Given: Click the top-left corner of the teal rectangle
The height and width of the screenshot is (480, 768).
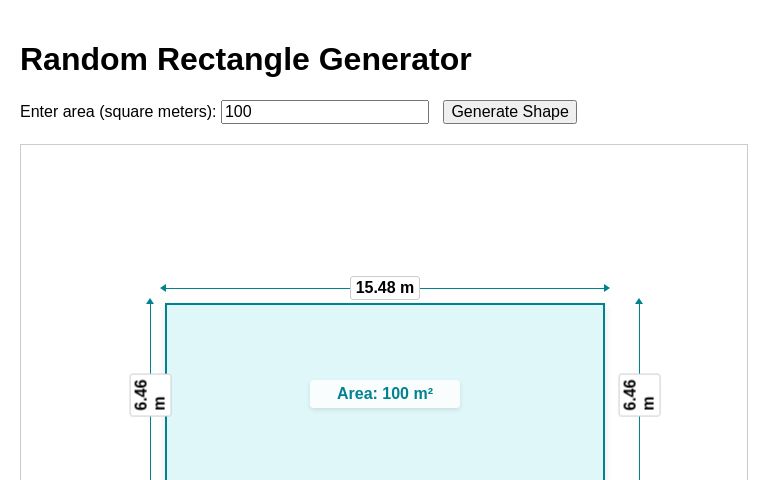Looking at the screenshot, I should [x=166, y=304].
